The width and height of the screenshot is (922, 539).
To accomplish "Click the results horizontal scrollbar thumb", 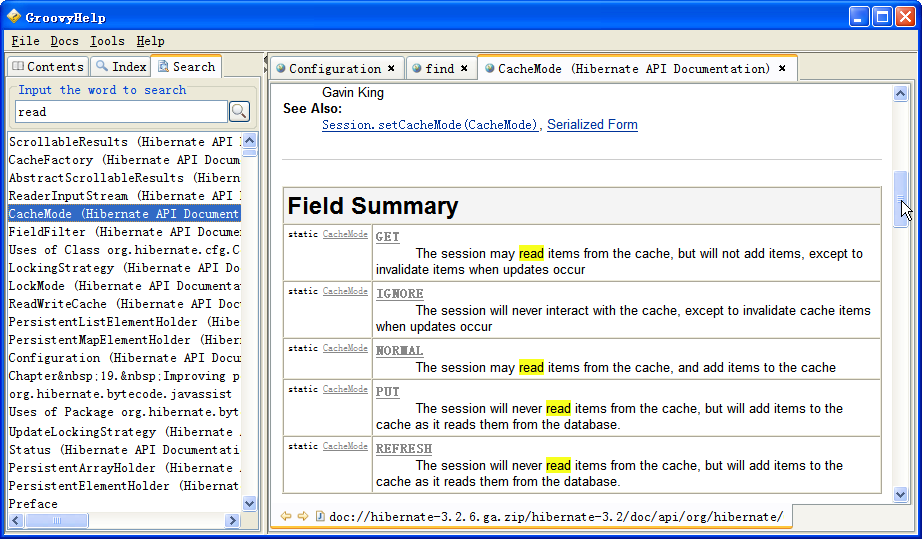I will pyautogui.click(x=56, y=520).
